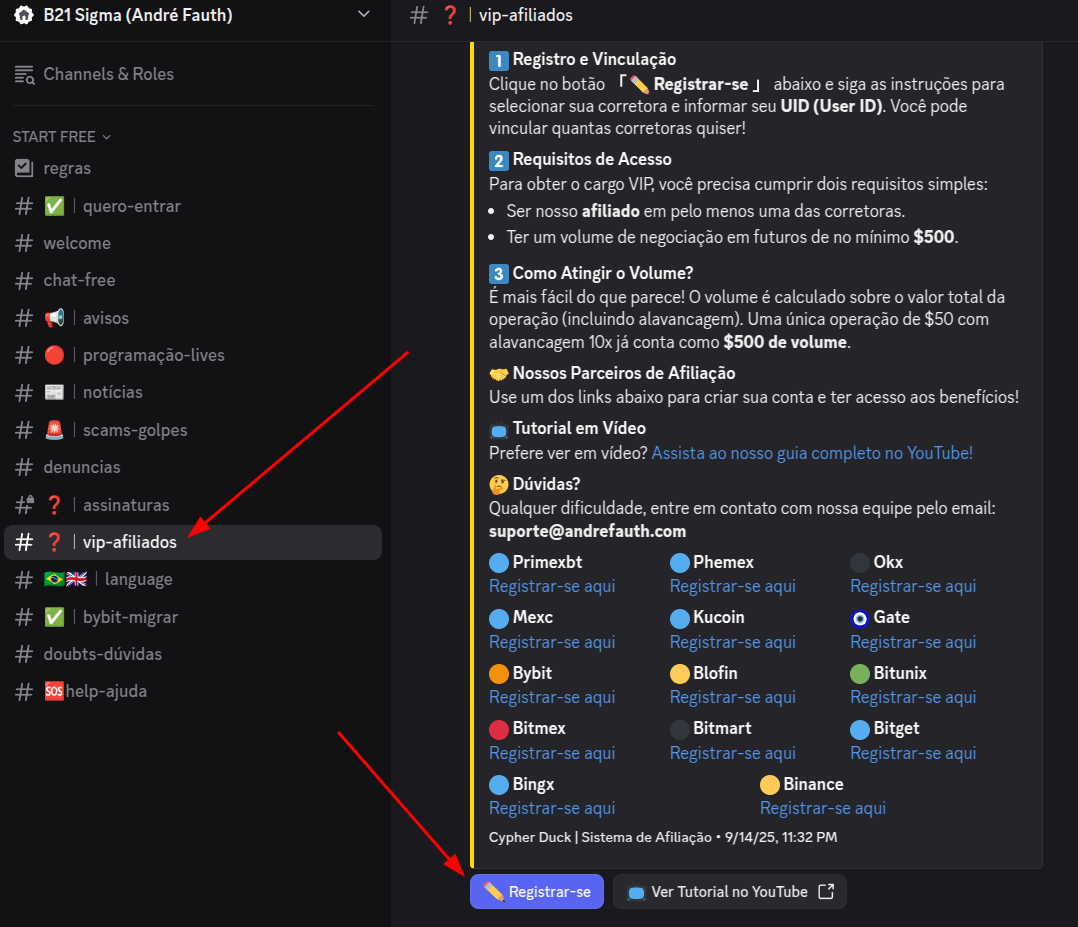This screenshot has width=1078, height=927.
Task: Click the vip-afiliados channel title in header
Action: [525, 15]
